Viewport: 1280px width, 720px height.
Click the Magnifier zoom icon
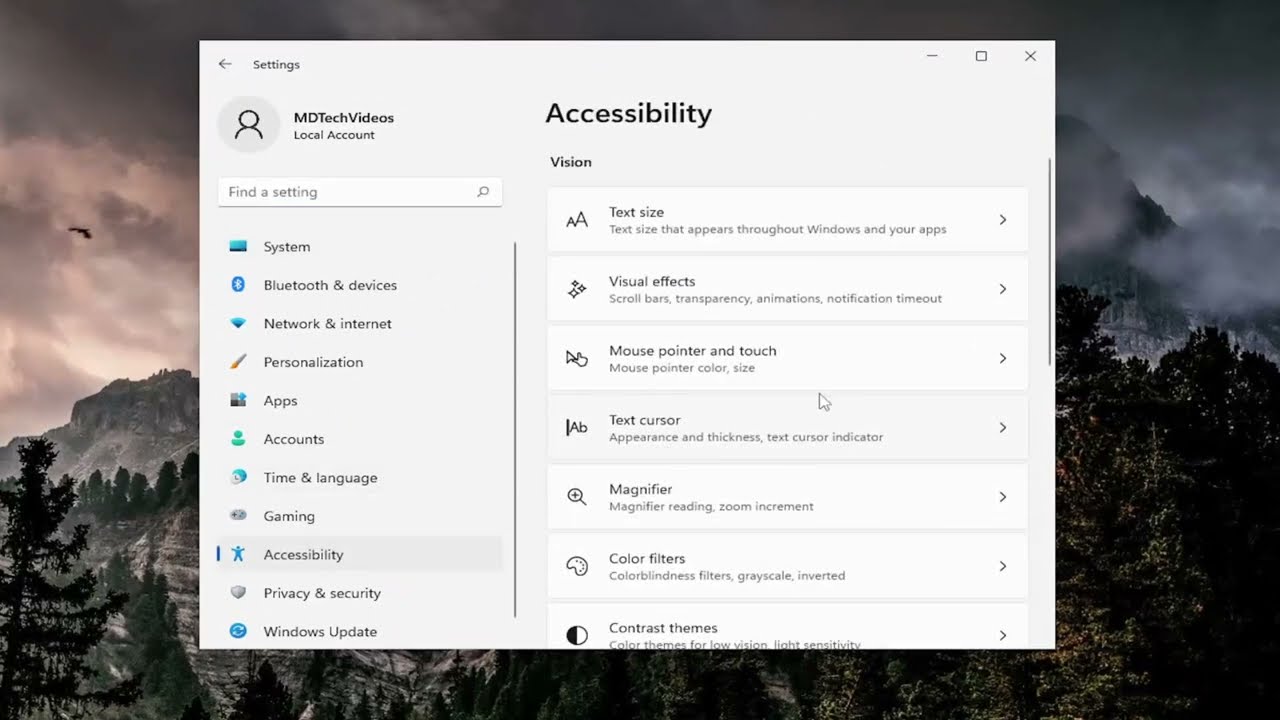(x=577, y=497)
